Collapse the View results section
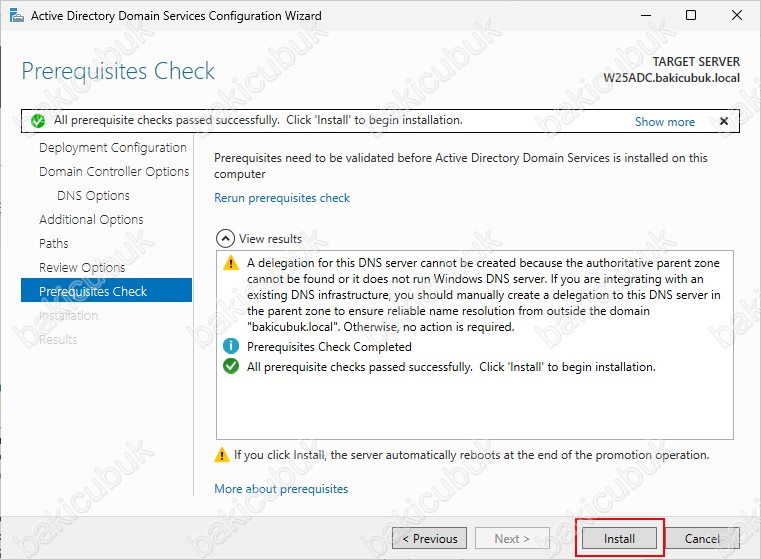 pyautogui.click(x=225, y=239)
